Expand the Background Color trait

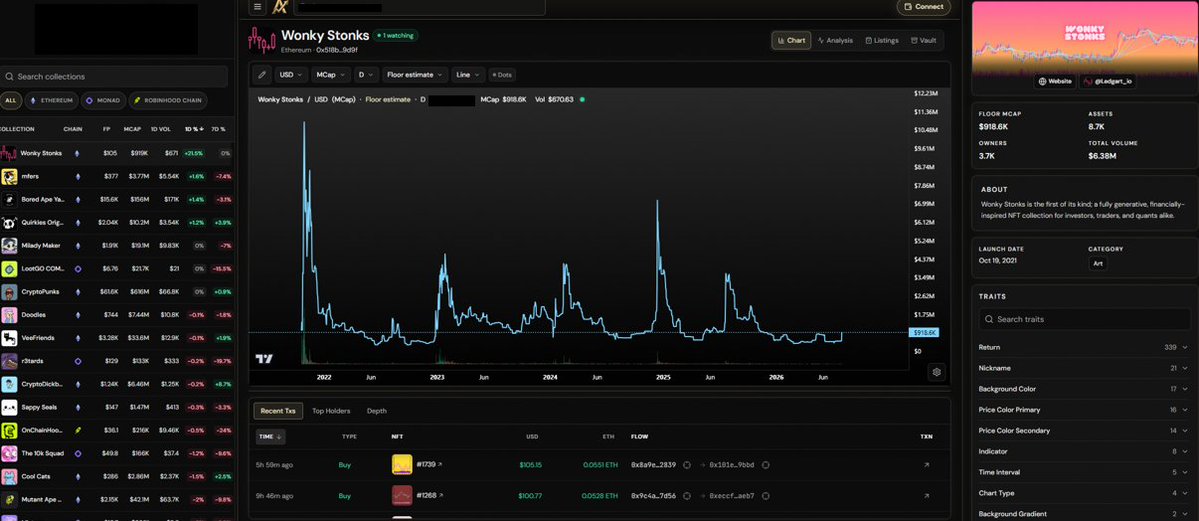point(1084,389)
